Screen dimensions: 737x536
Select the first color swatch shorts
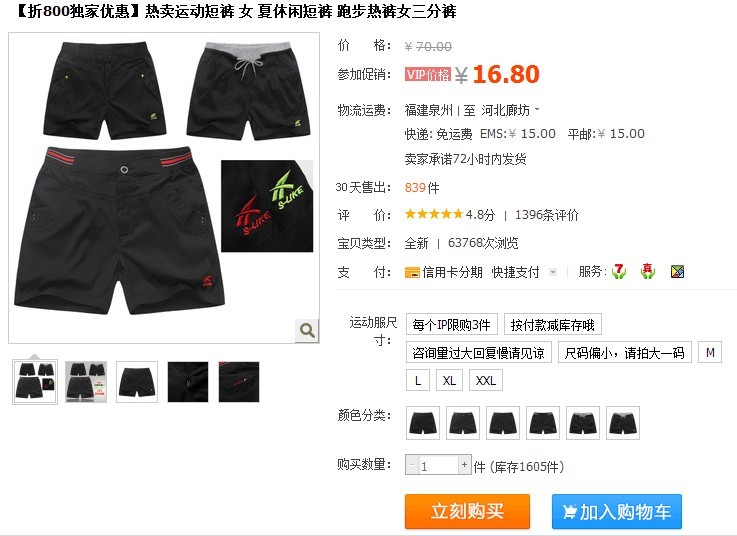pos(423,423)
